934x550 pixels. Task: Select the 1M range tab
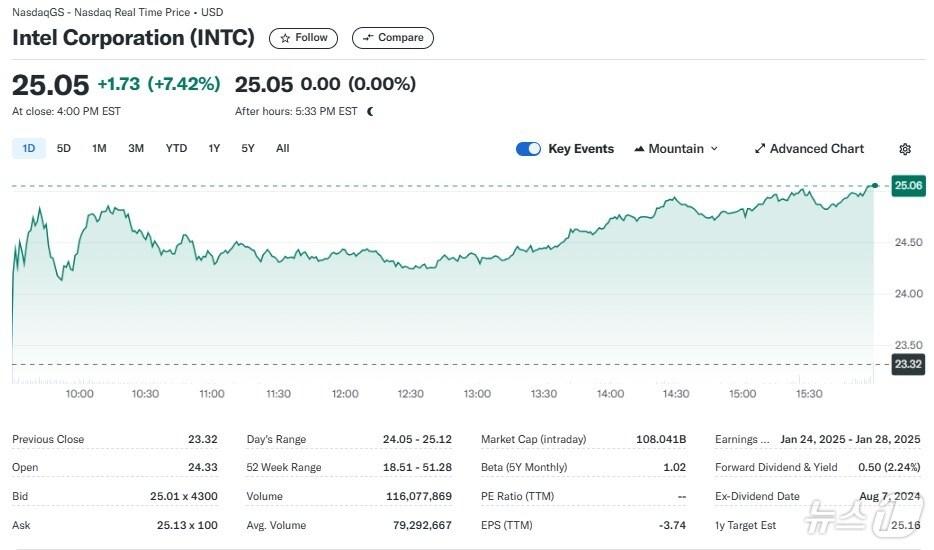coord(99,148)
